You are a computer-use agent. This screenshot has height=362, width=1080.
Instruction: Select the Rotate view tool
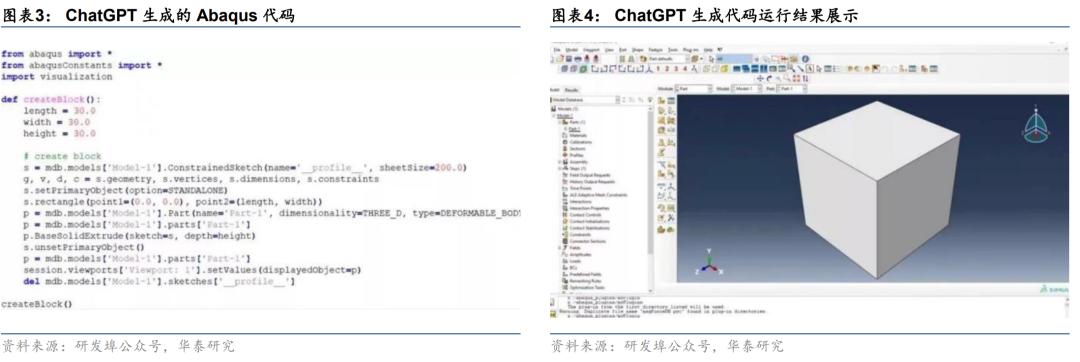tap(769, 78)
